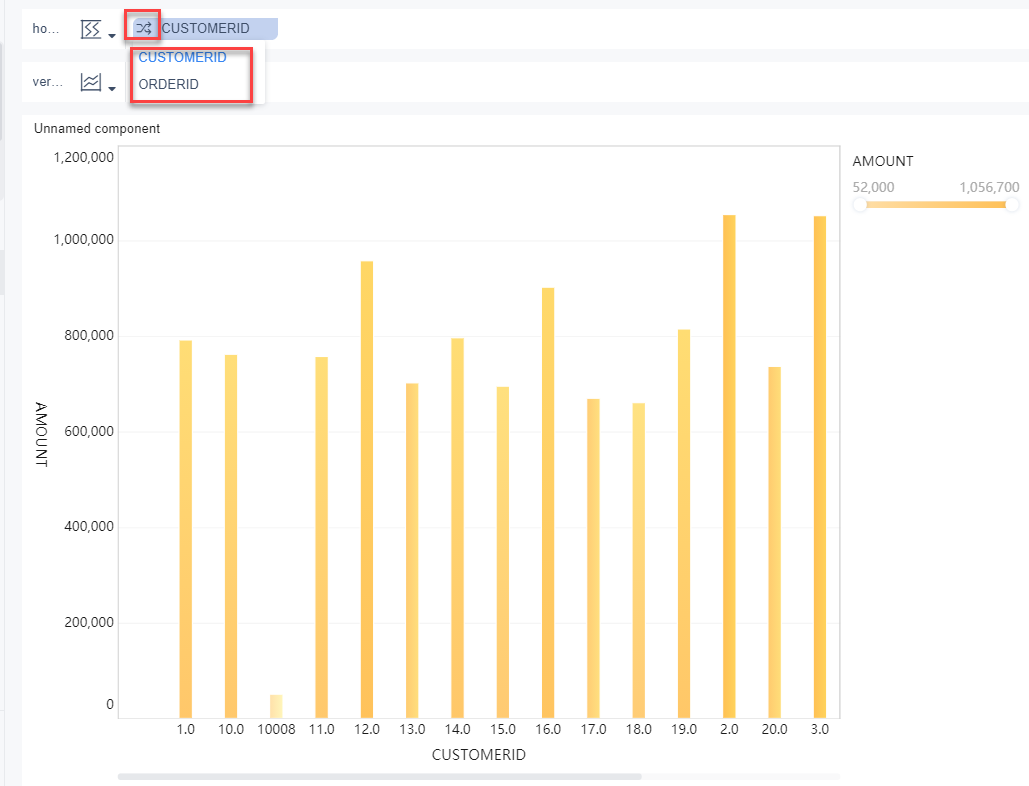Click the AMOUNT legend title
Viewport: 1029px width, 786px height.
[x=883, y=161]
